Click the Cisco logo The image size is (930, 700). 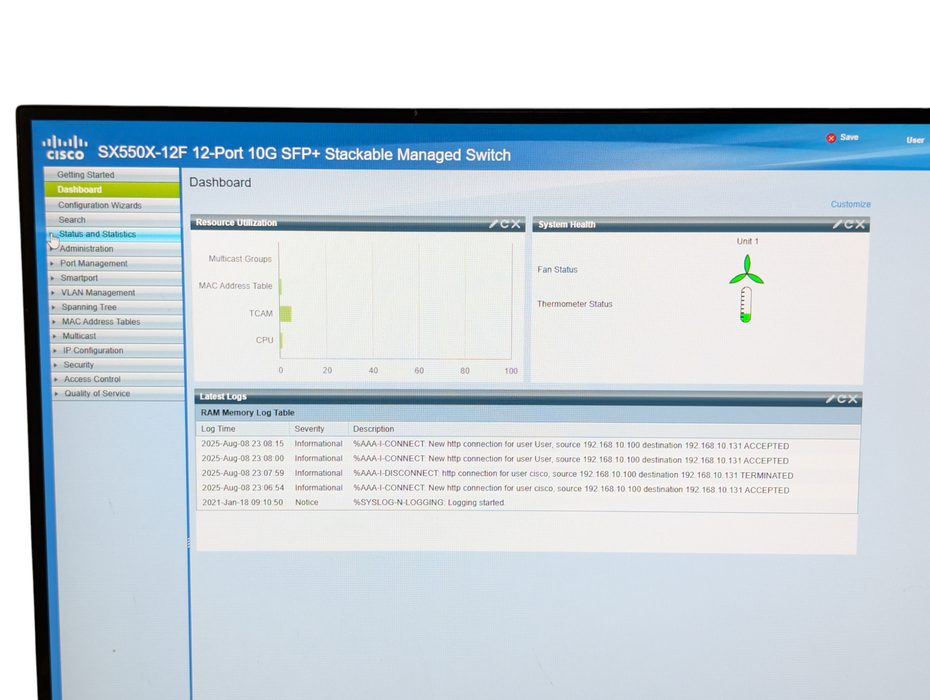click(65, 148)
